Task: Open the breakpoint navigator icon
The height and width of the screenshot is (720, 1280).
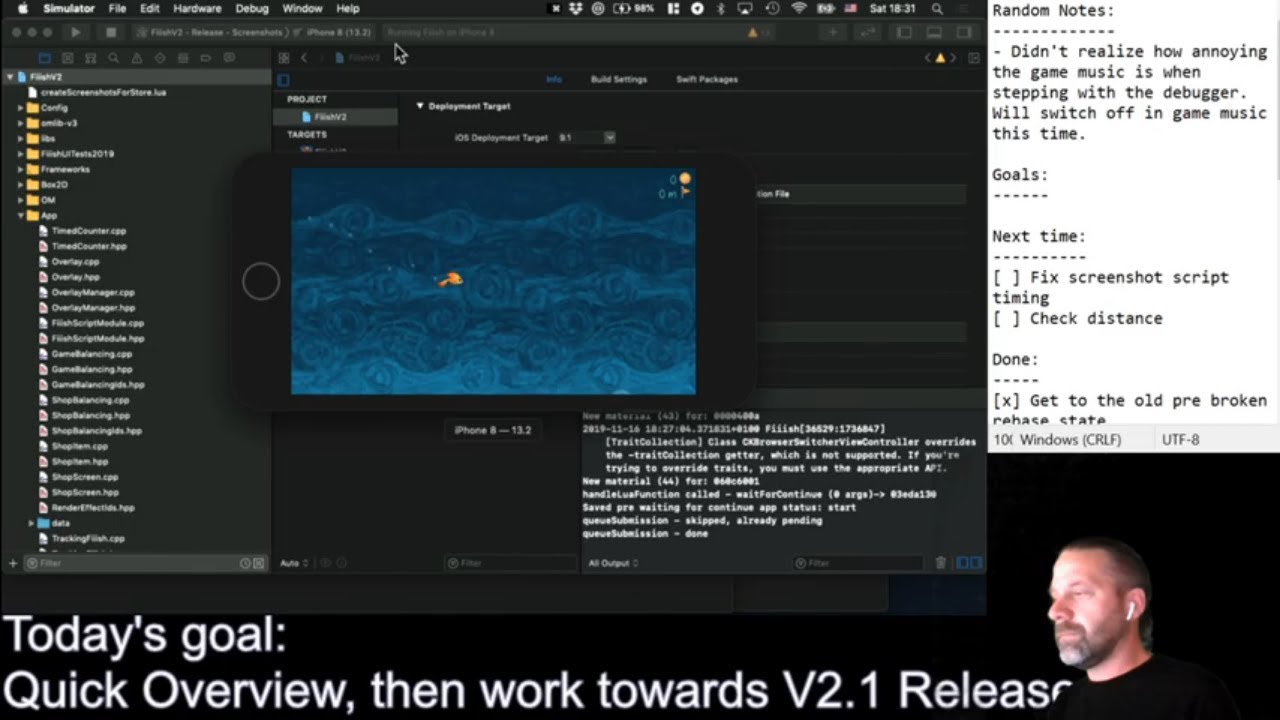Action: click(205, 58)
